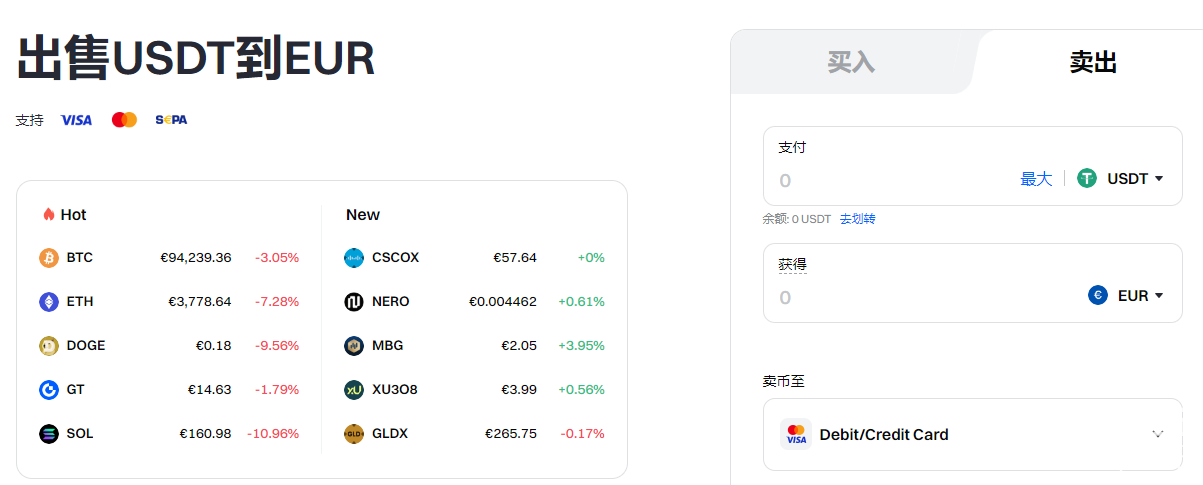Click the NERO token icon
1203x485 pixels.
pos(354,302)
